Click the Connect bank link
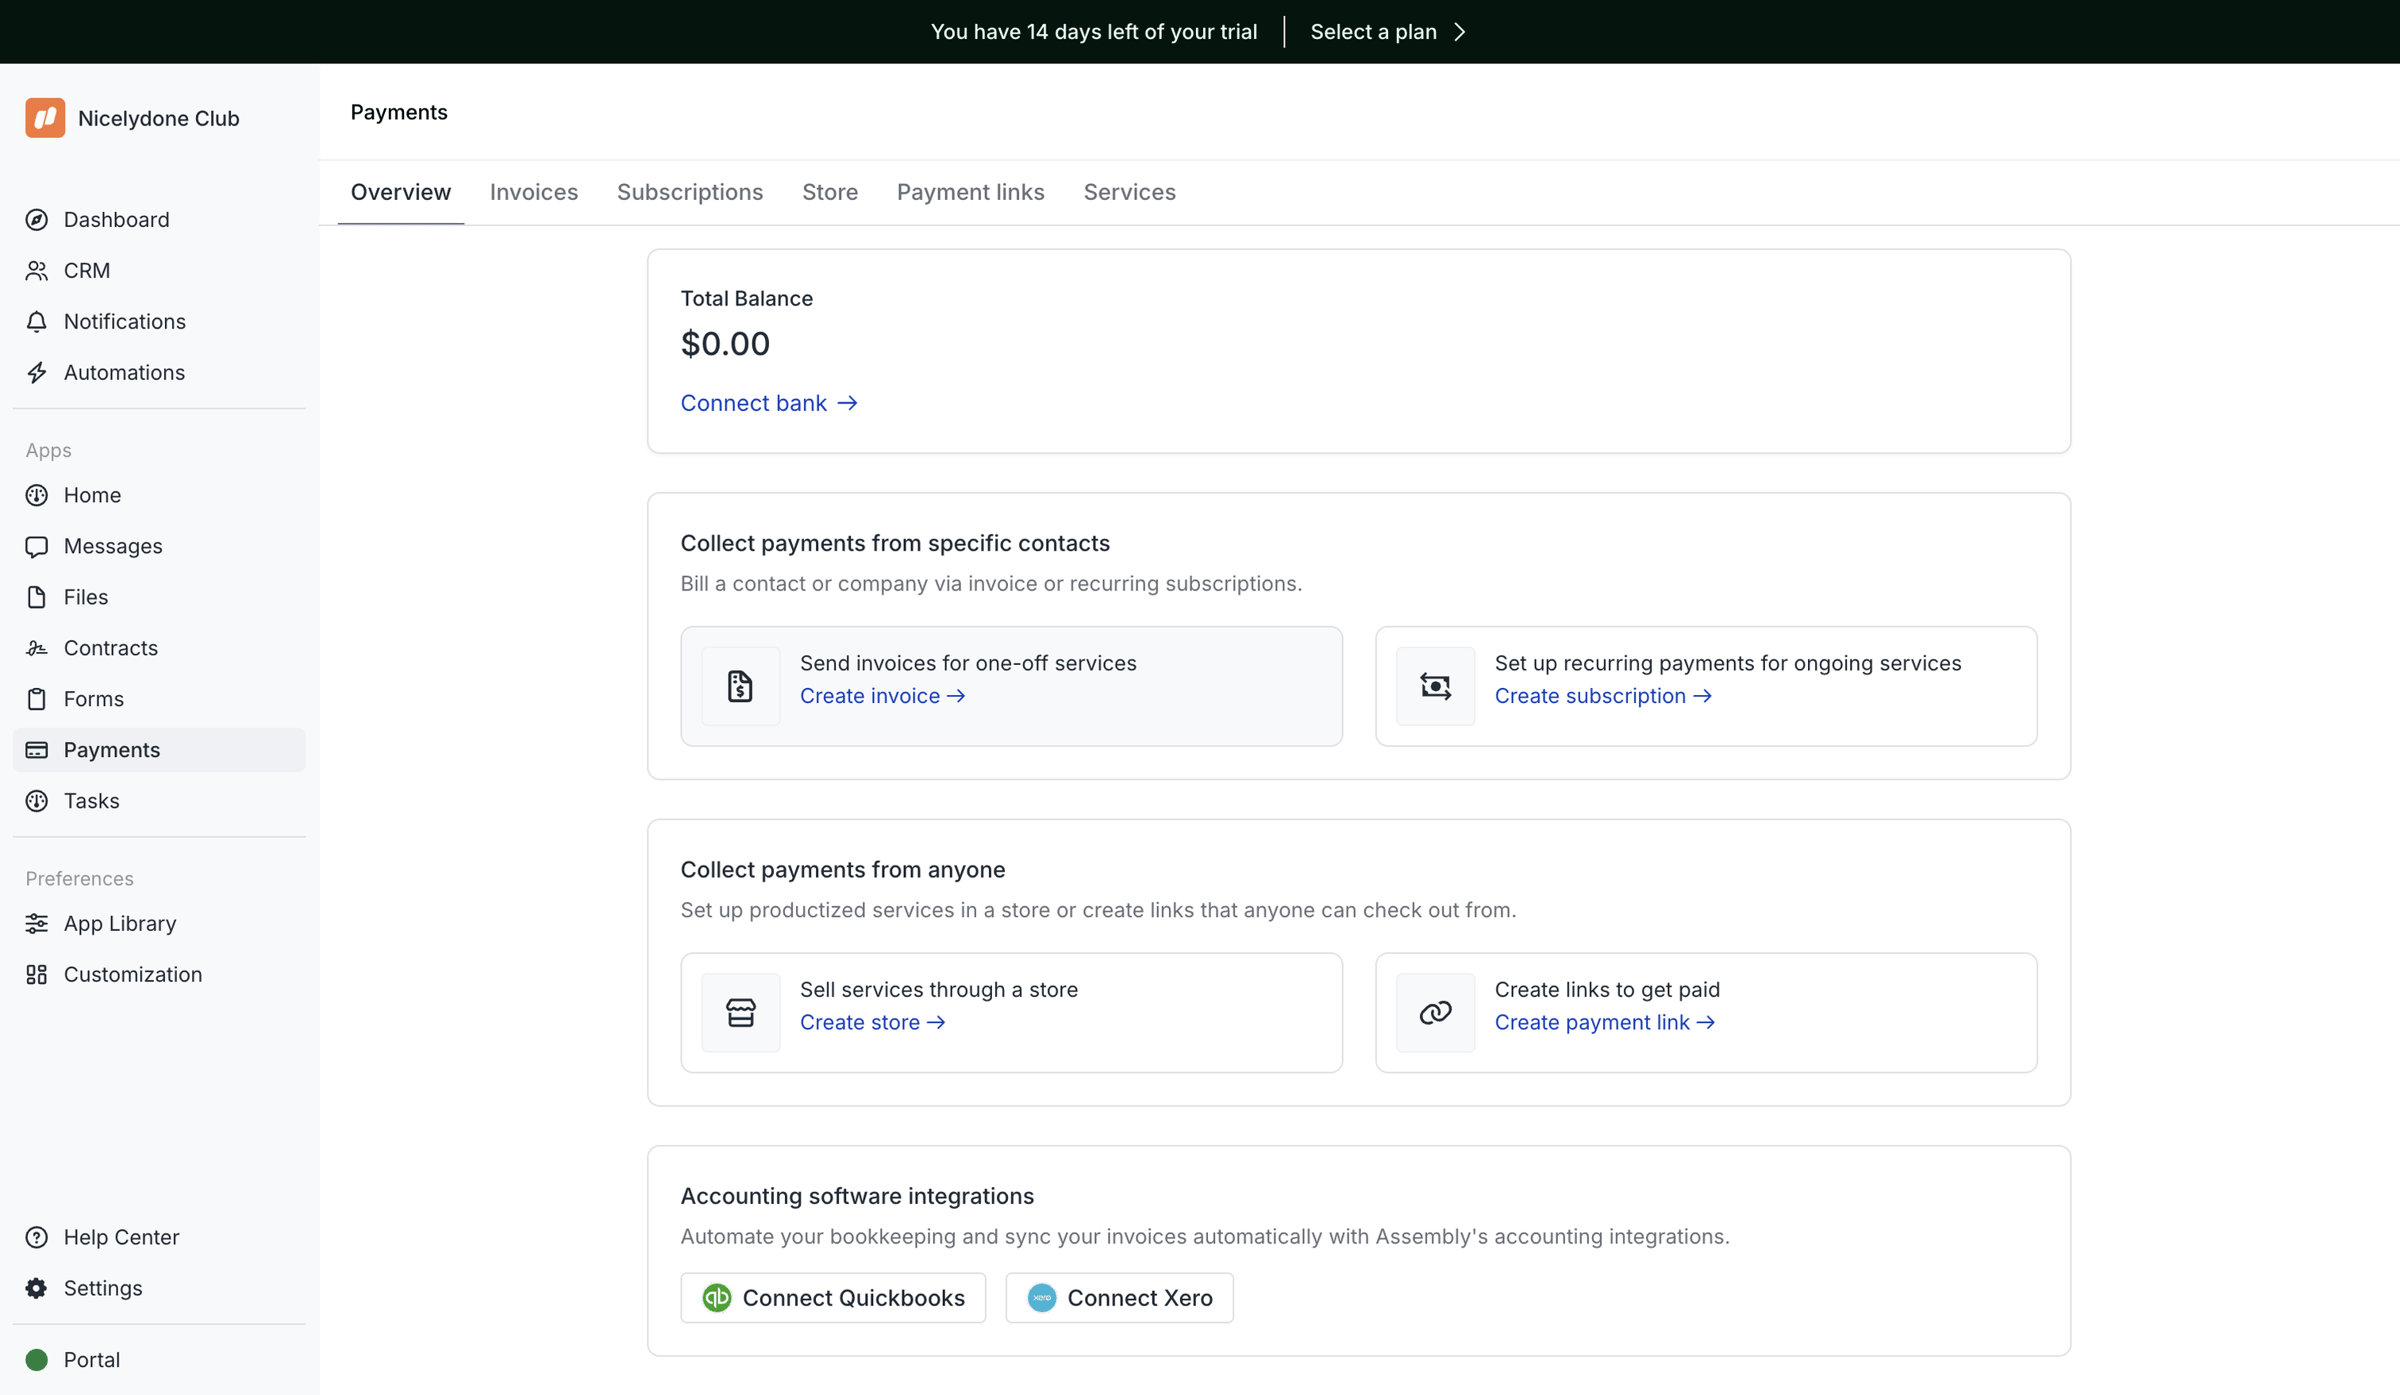 point(769,403)
